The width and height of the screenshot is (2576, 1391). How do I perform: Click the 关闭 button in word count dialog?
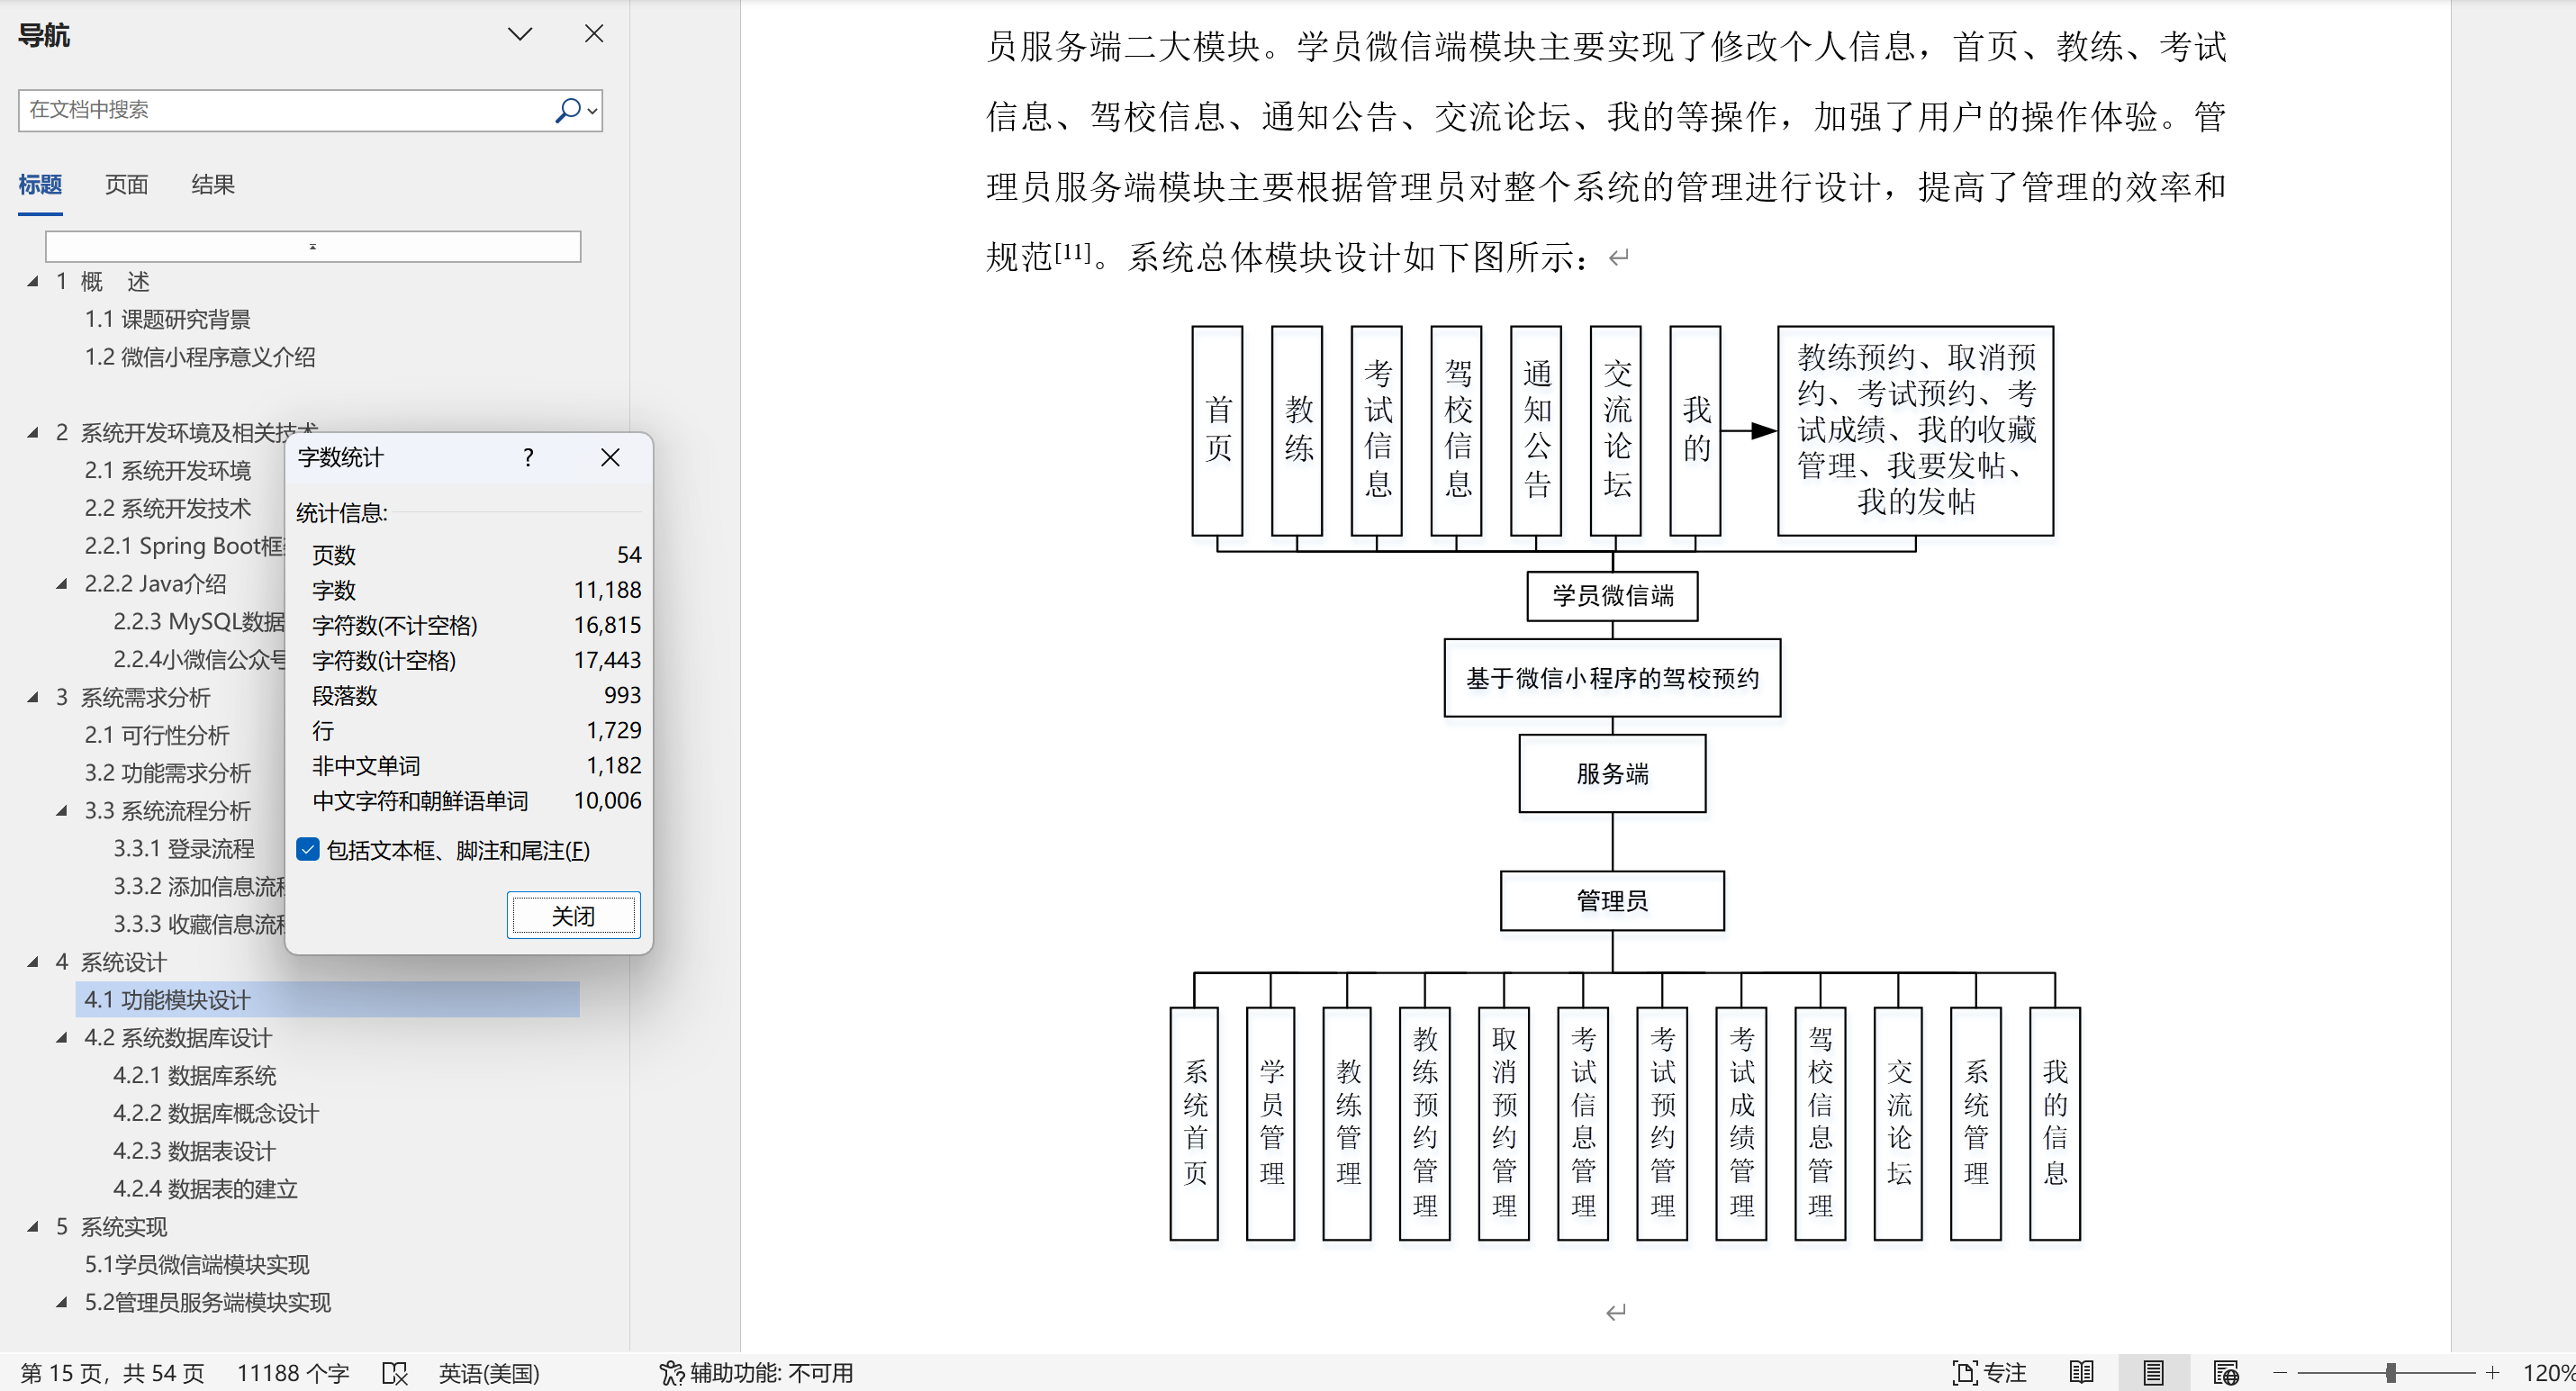tap(573, 916)
